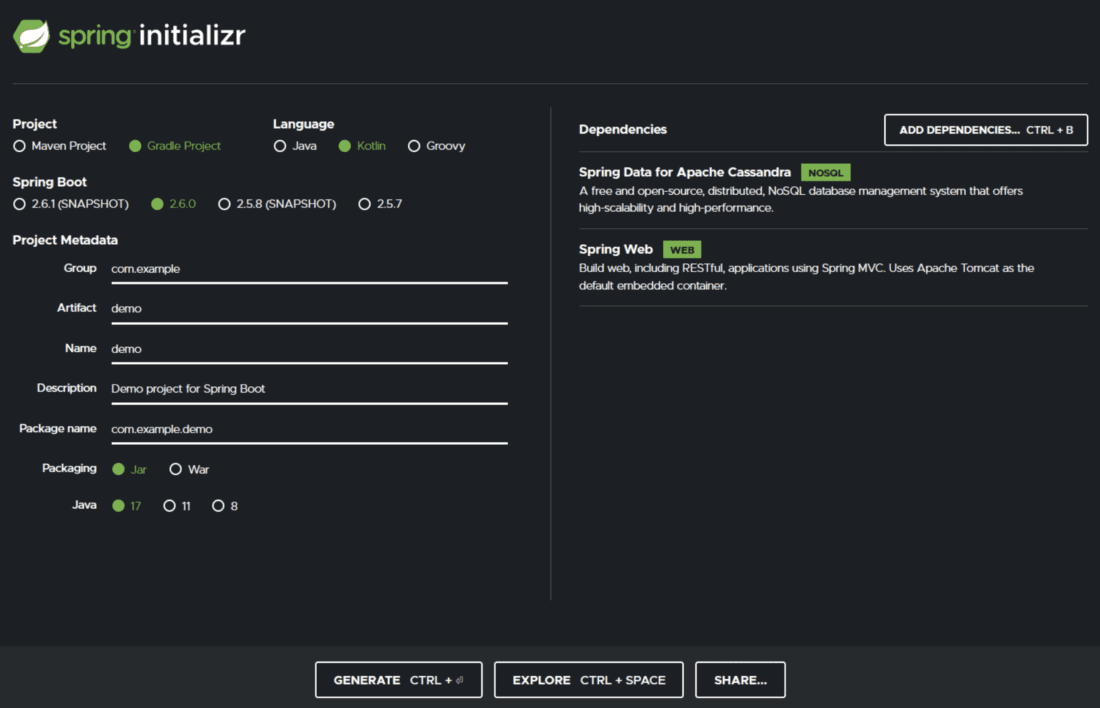The height and width of the screenshot is (708, 1100).
Task: Edit the Description field
Action: click(x=308, y=389)
